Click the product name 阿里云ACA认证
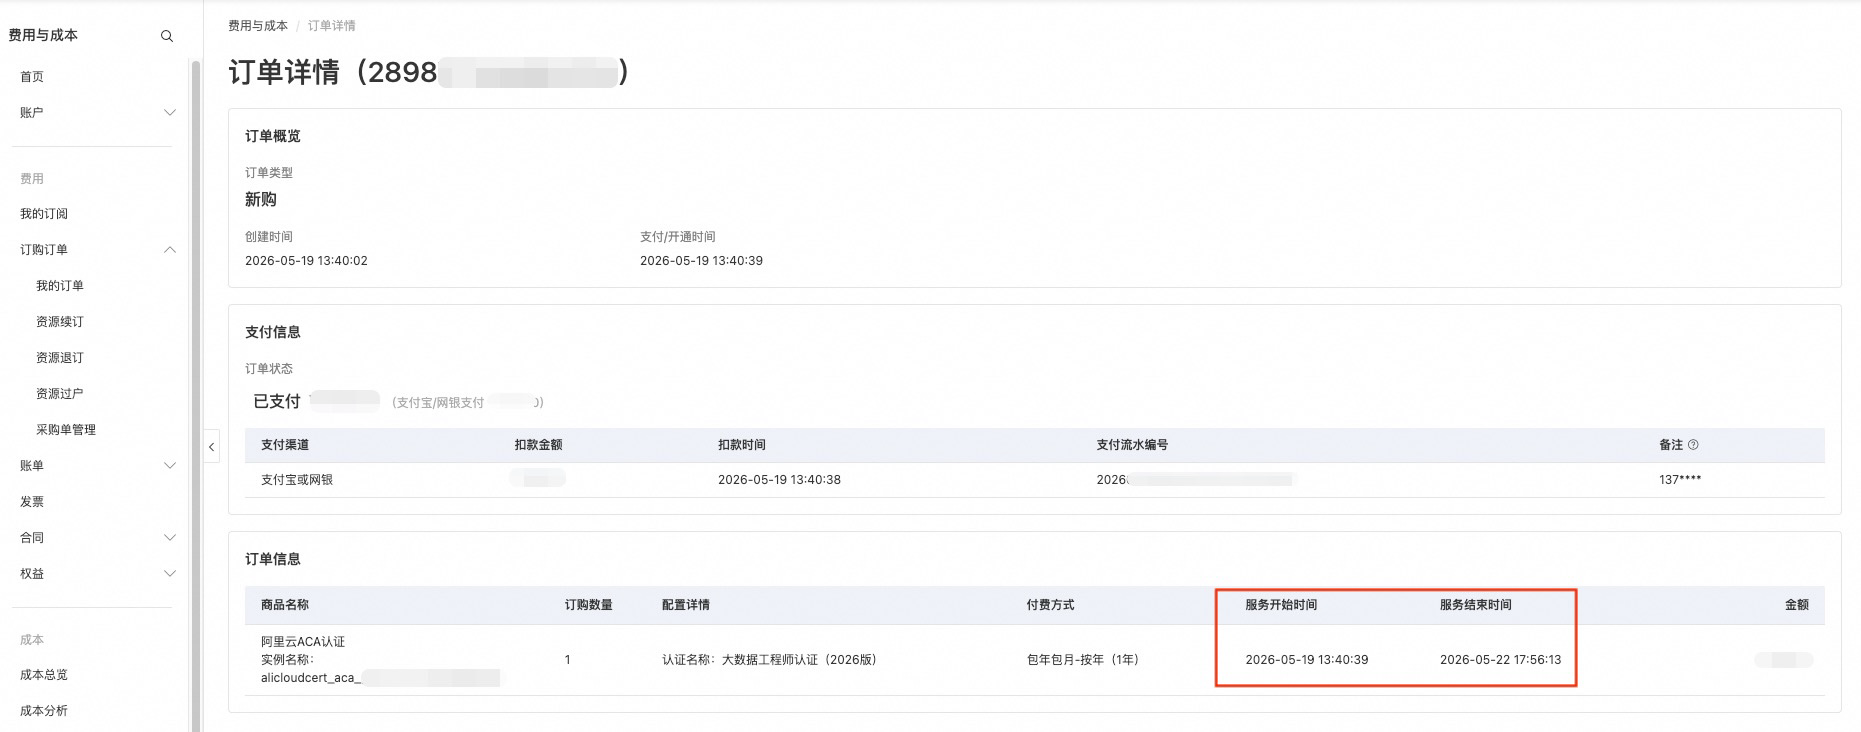Image resolution: width=1861 pixels, height=732 pixels. tap(303, 642)
